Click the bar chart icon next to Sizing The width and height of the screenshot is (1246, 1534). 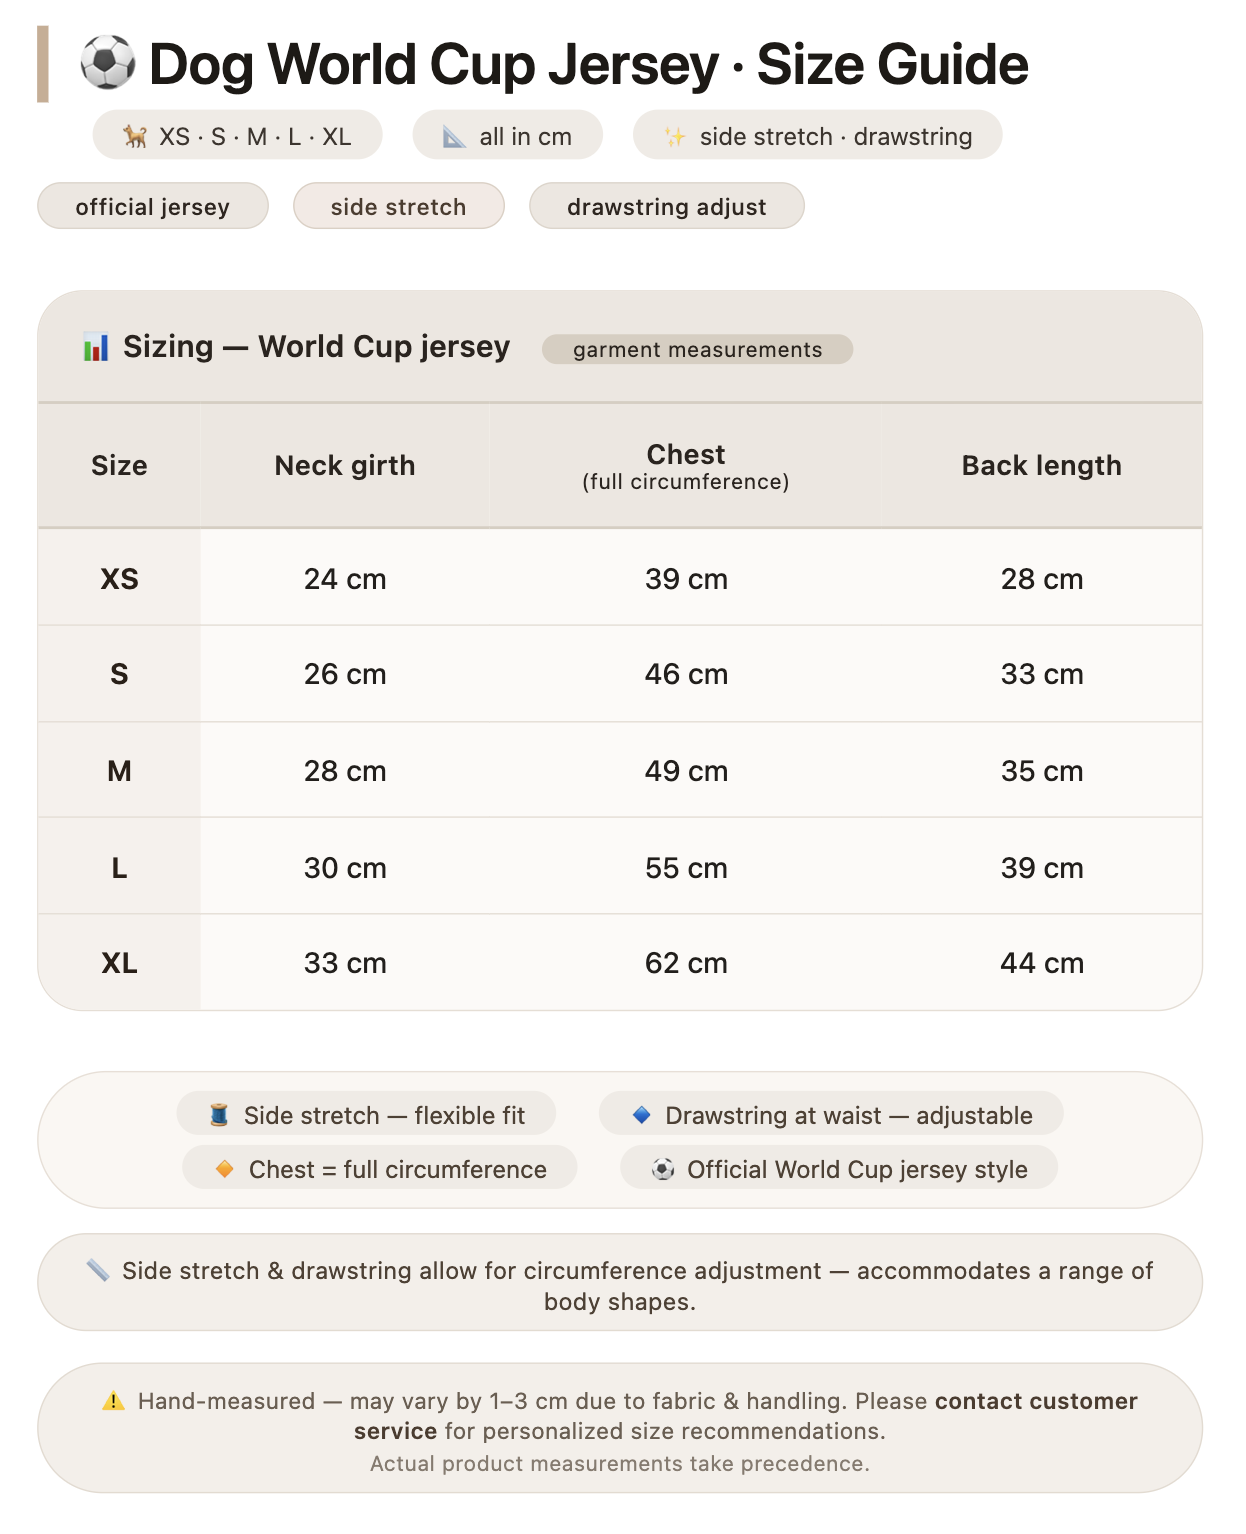(x=96, y=347)
